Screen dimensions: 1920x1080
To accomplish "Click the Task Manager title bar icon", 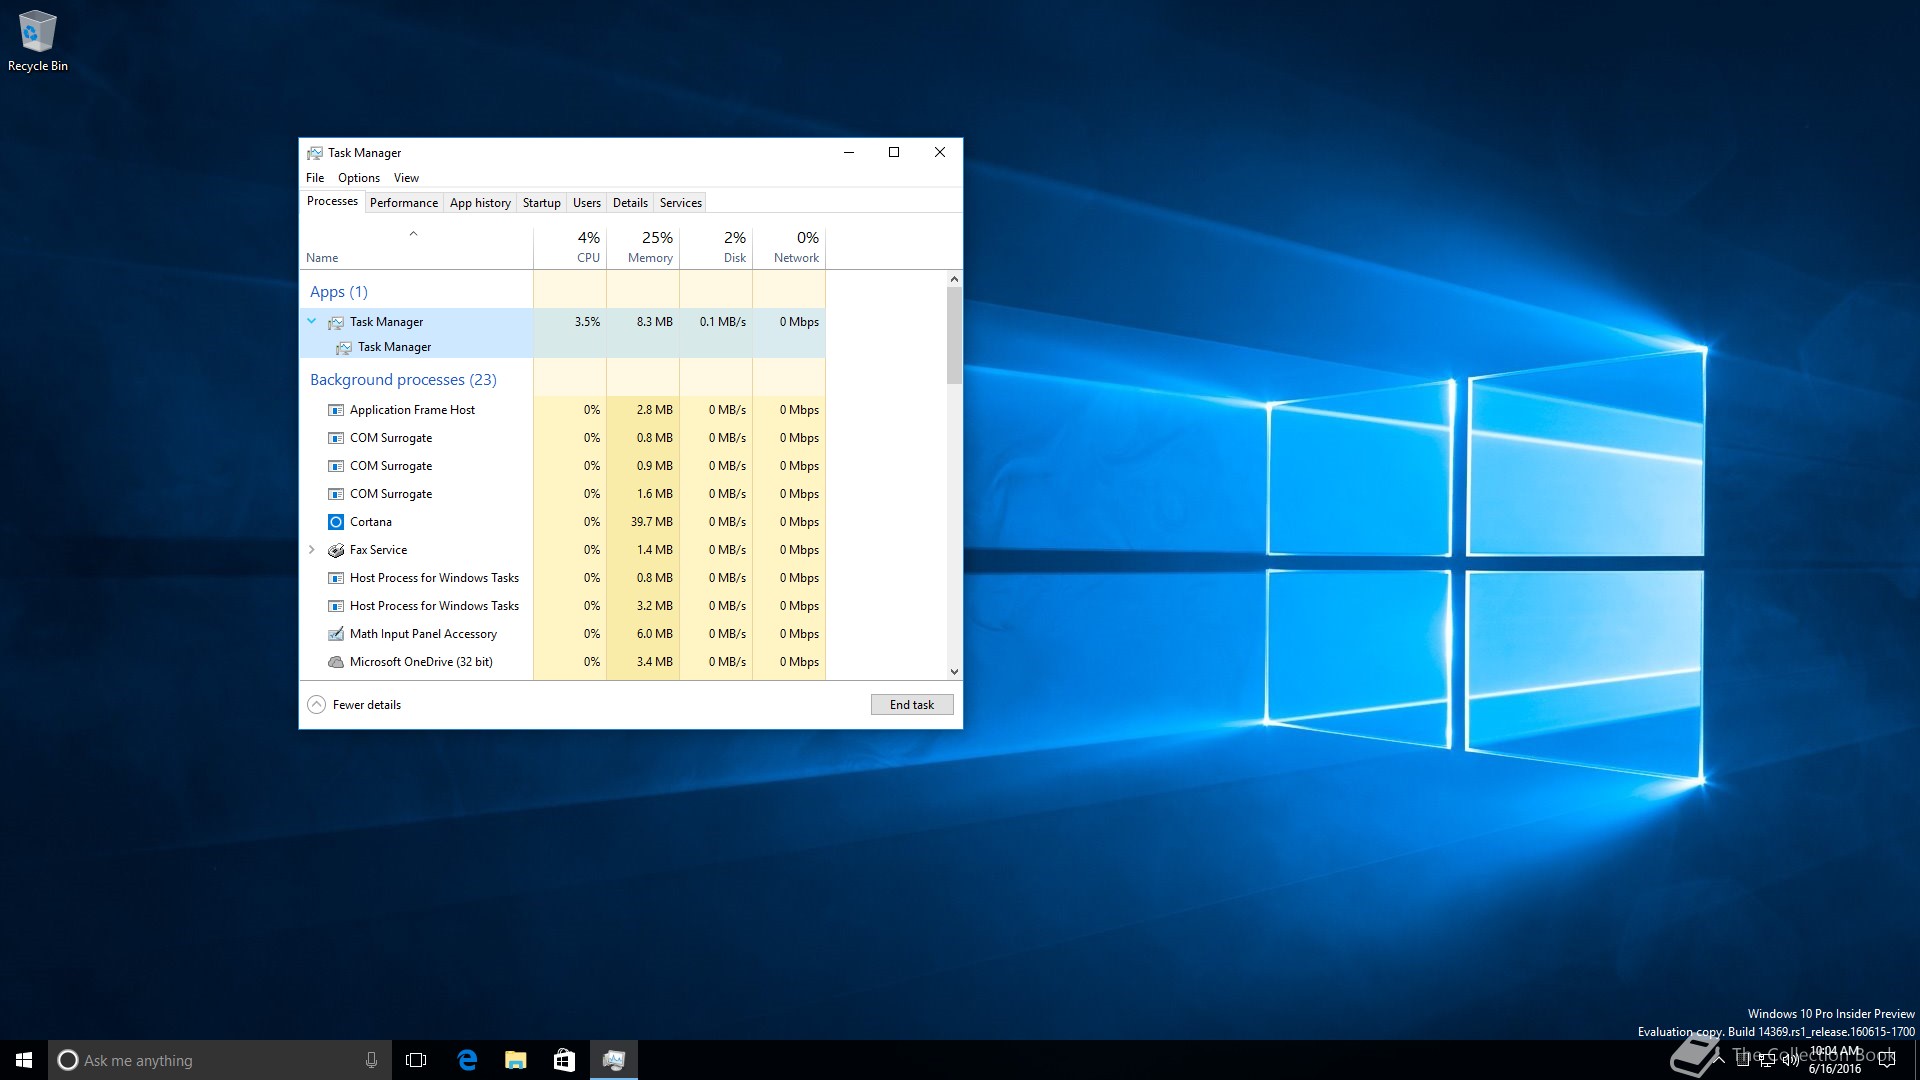I will pos(315,153).
